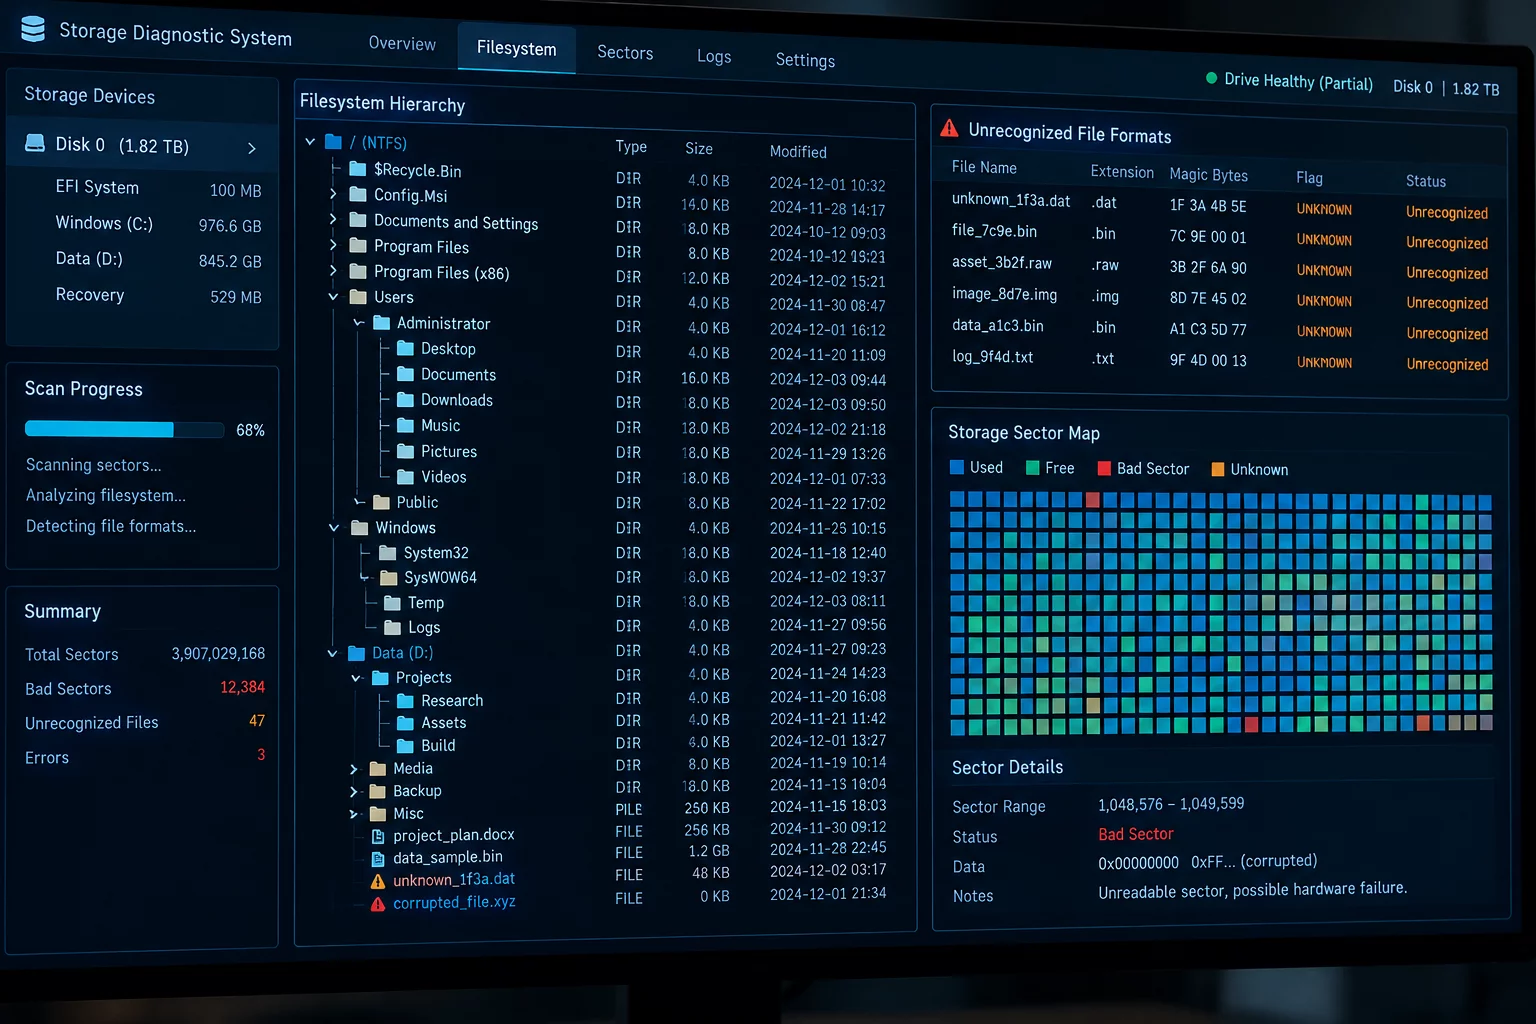Click the scan progress bar at 68%
This screenshot has height=1024, width=1536.
pos(124,429)
